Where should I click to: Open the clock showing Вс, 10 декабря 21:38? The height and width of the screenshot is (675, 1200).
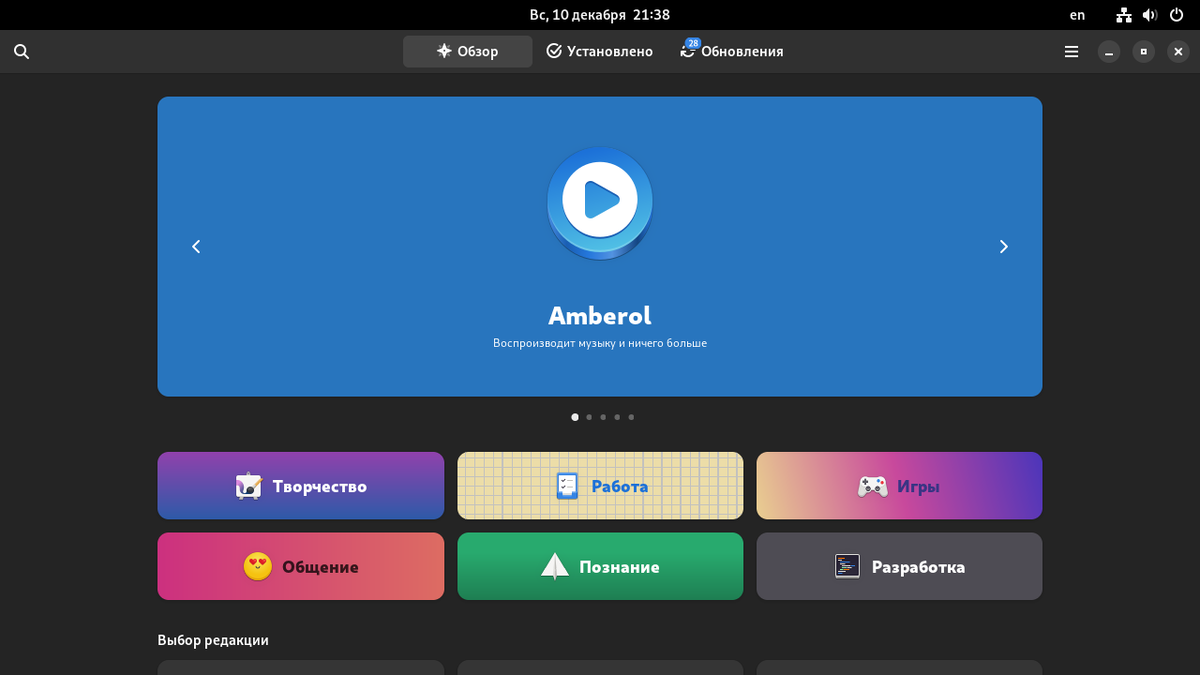tap(600, 15)
